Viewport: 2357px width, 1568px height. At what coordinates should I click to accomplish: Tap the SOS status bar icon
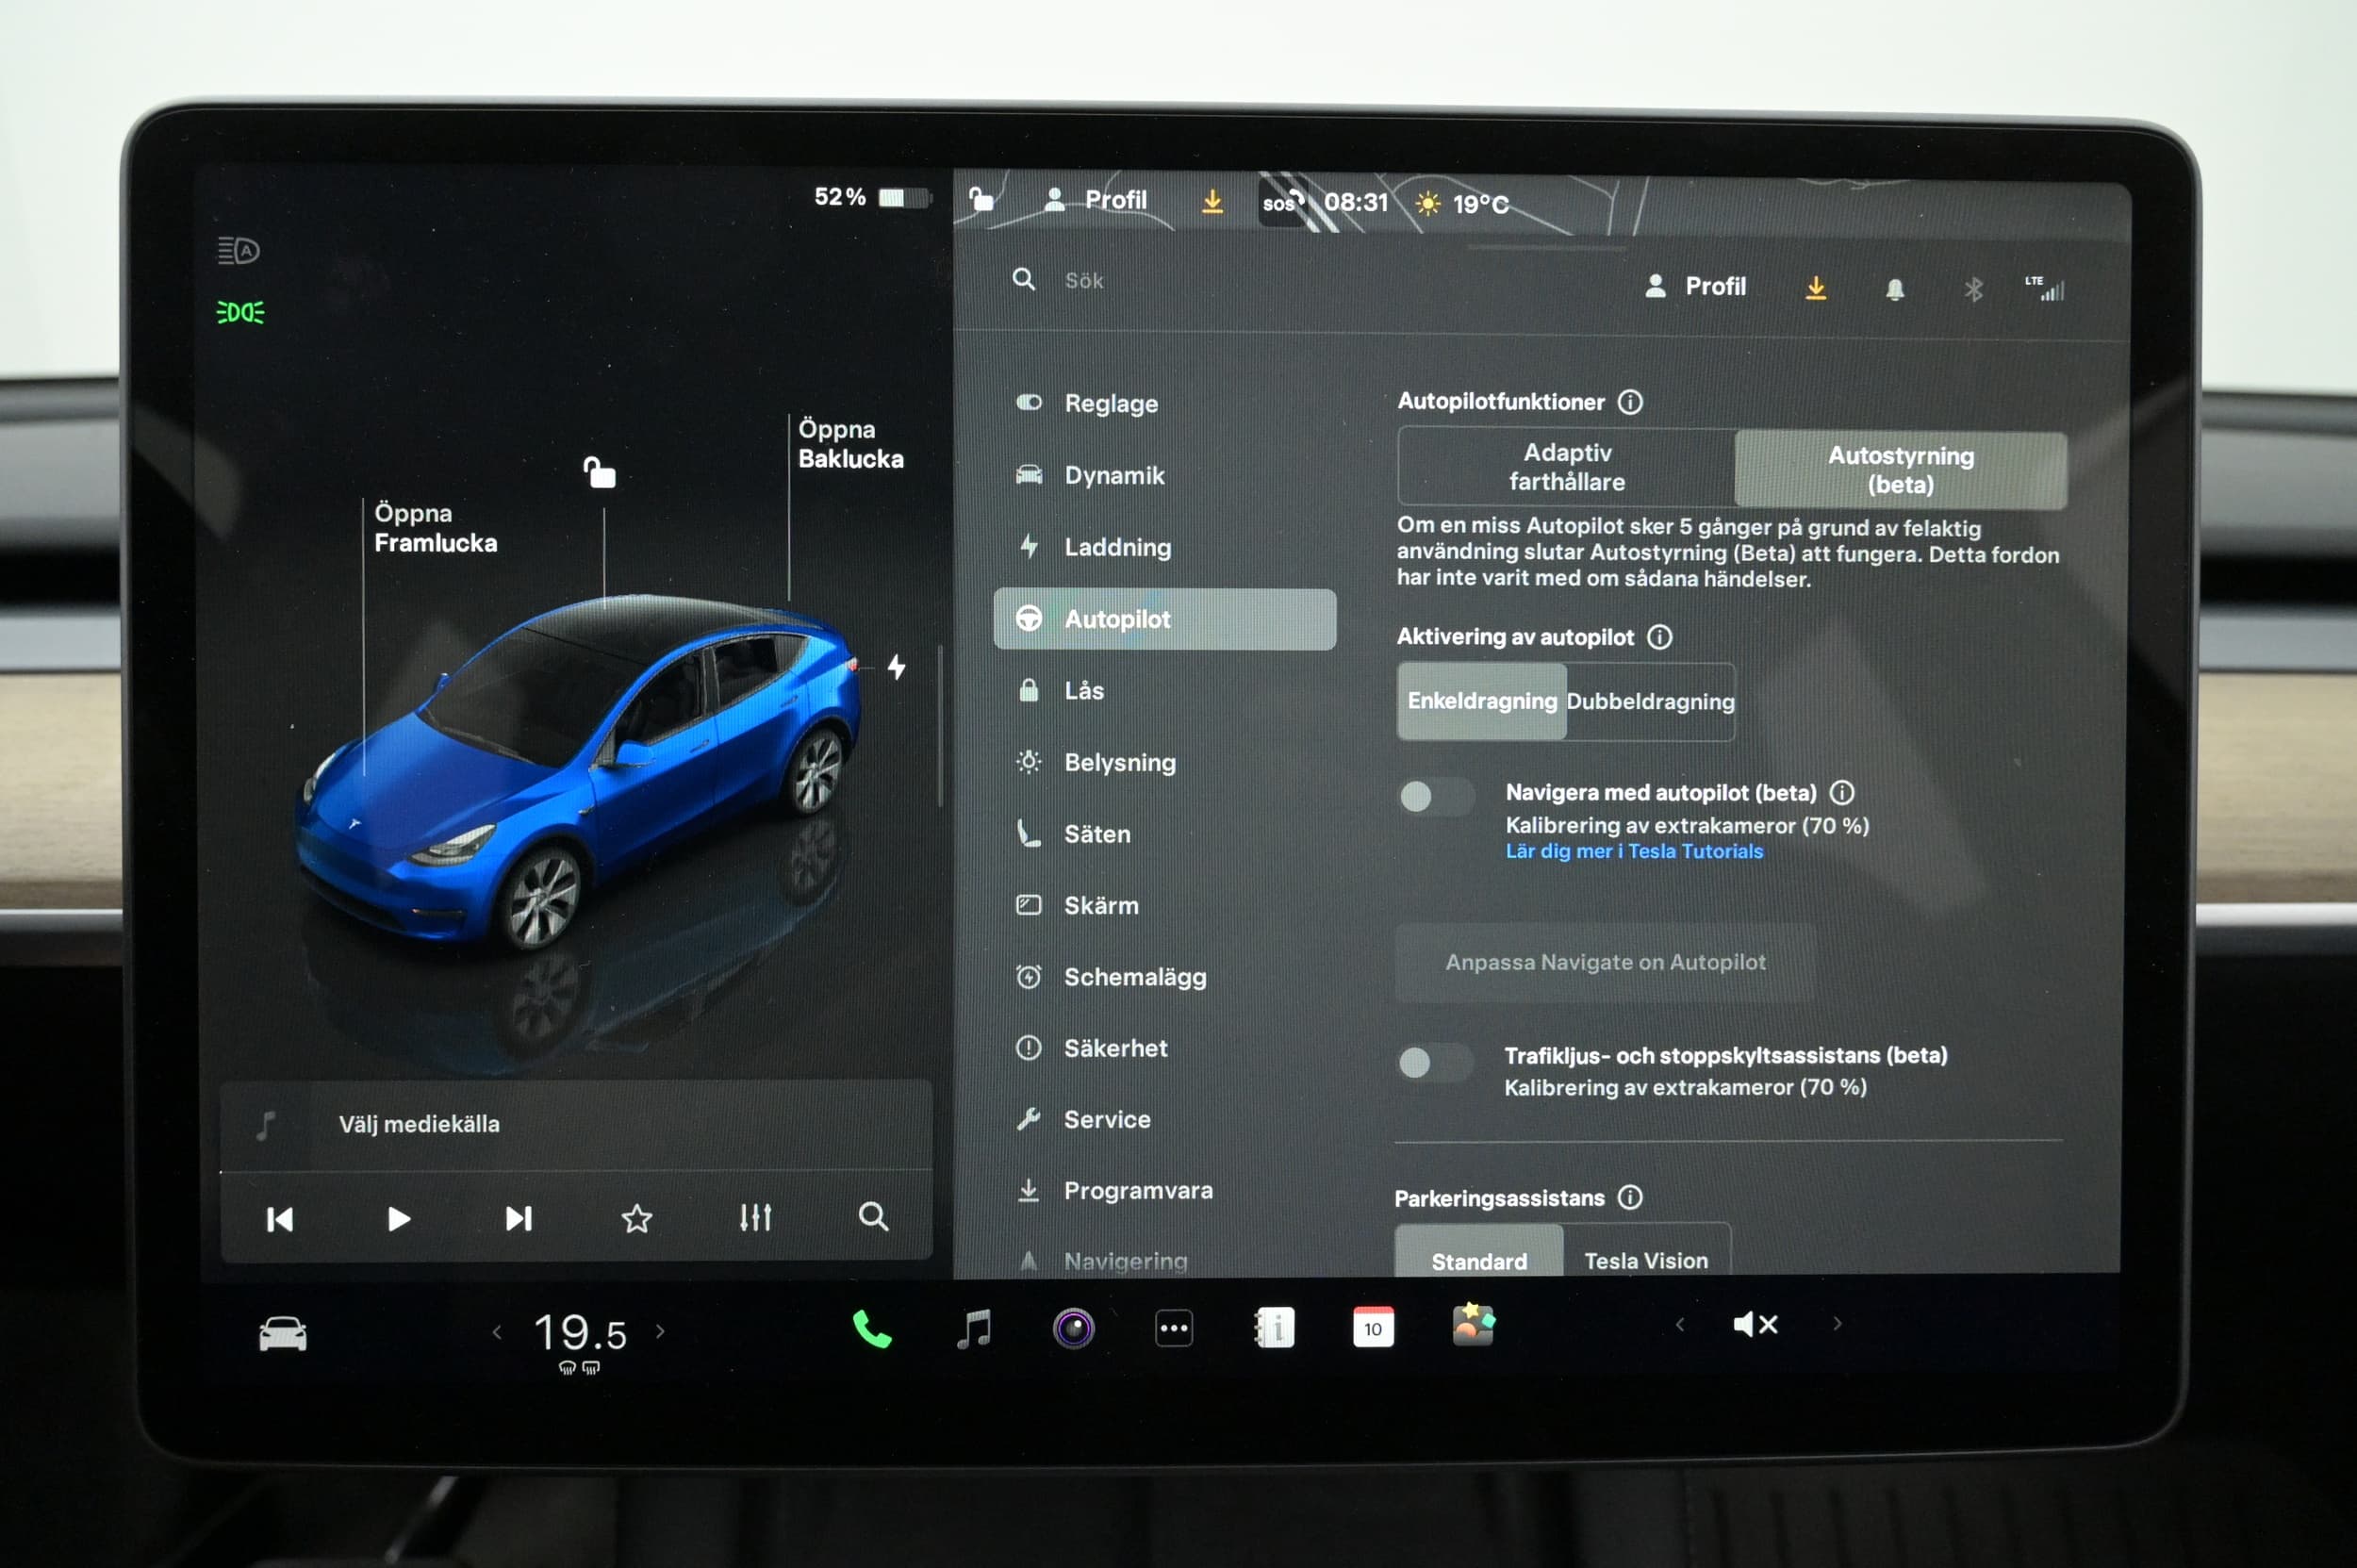[x=1283, y=202]
